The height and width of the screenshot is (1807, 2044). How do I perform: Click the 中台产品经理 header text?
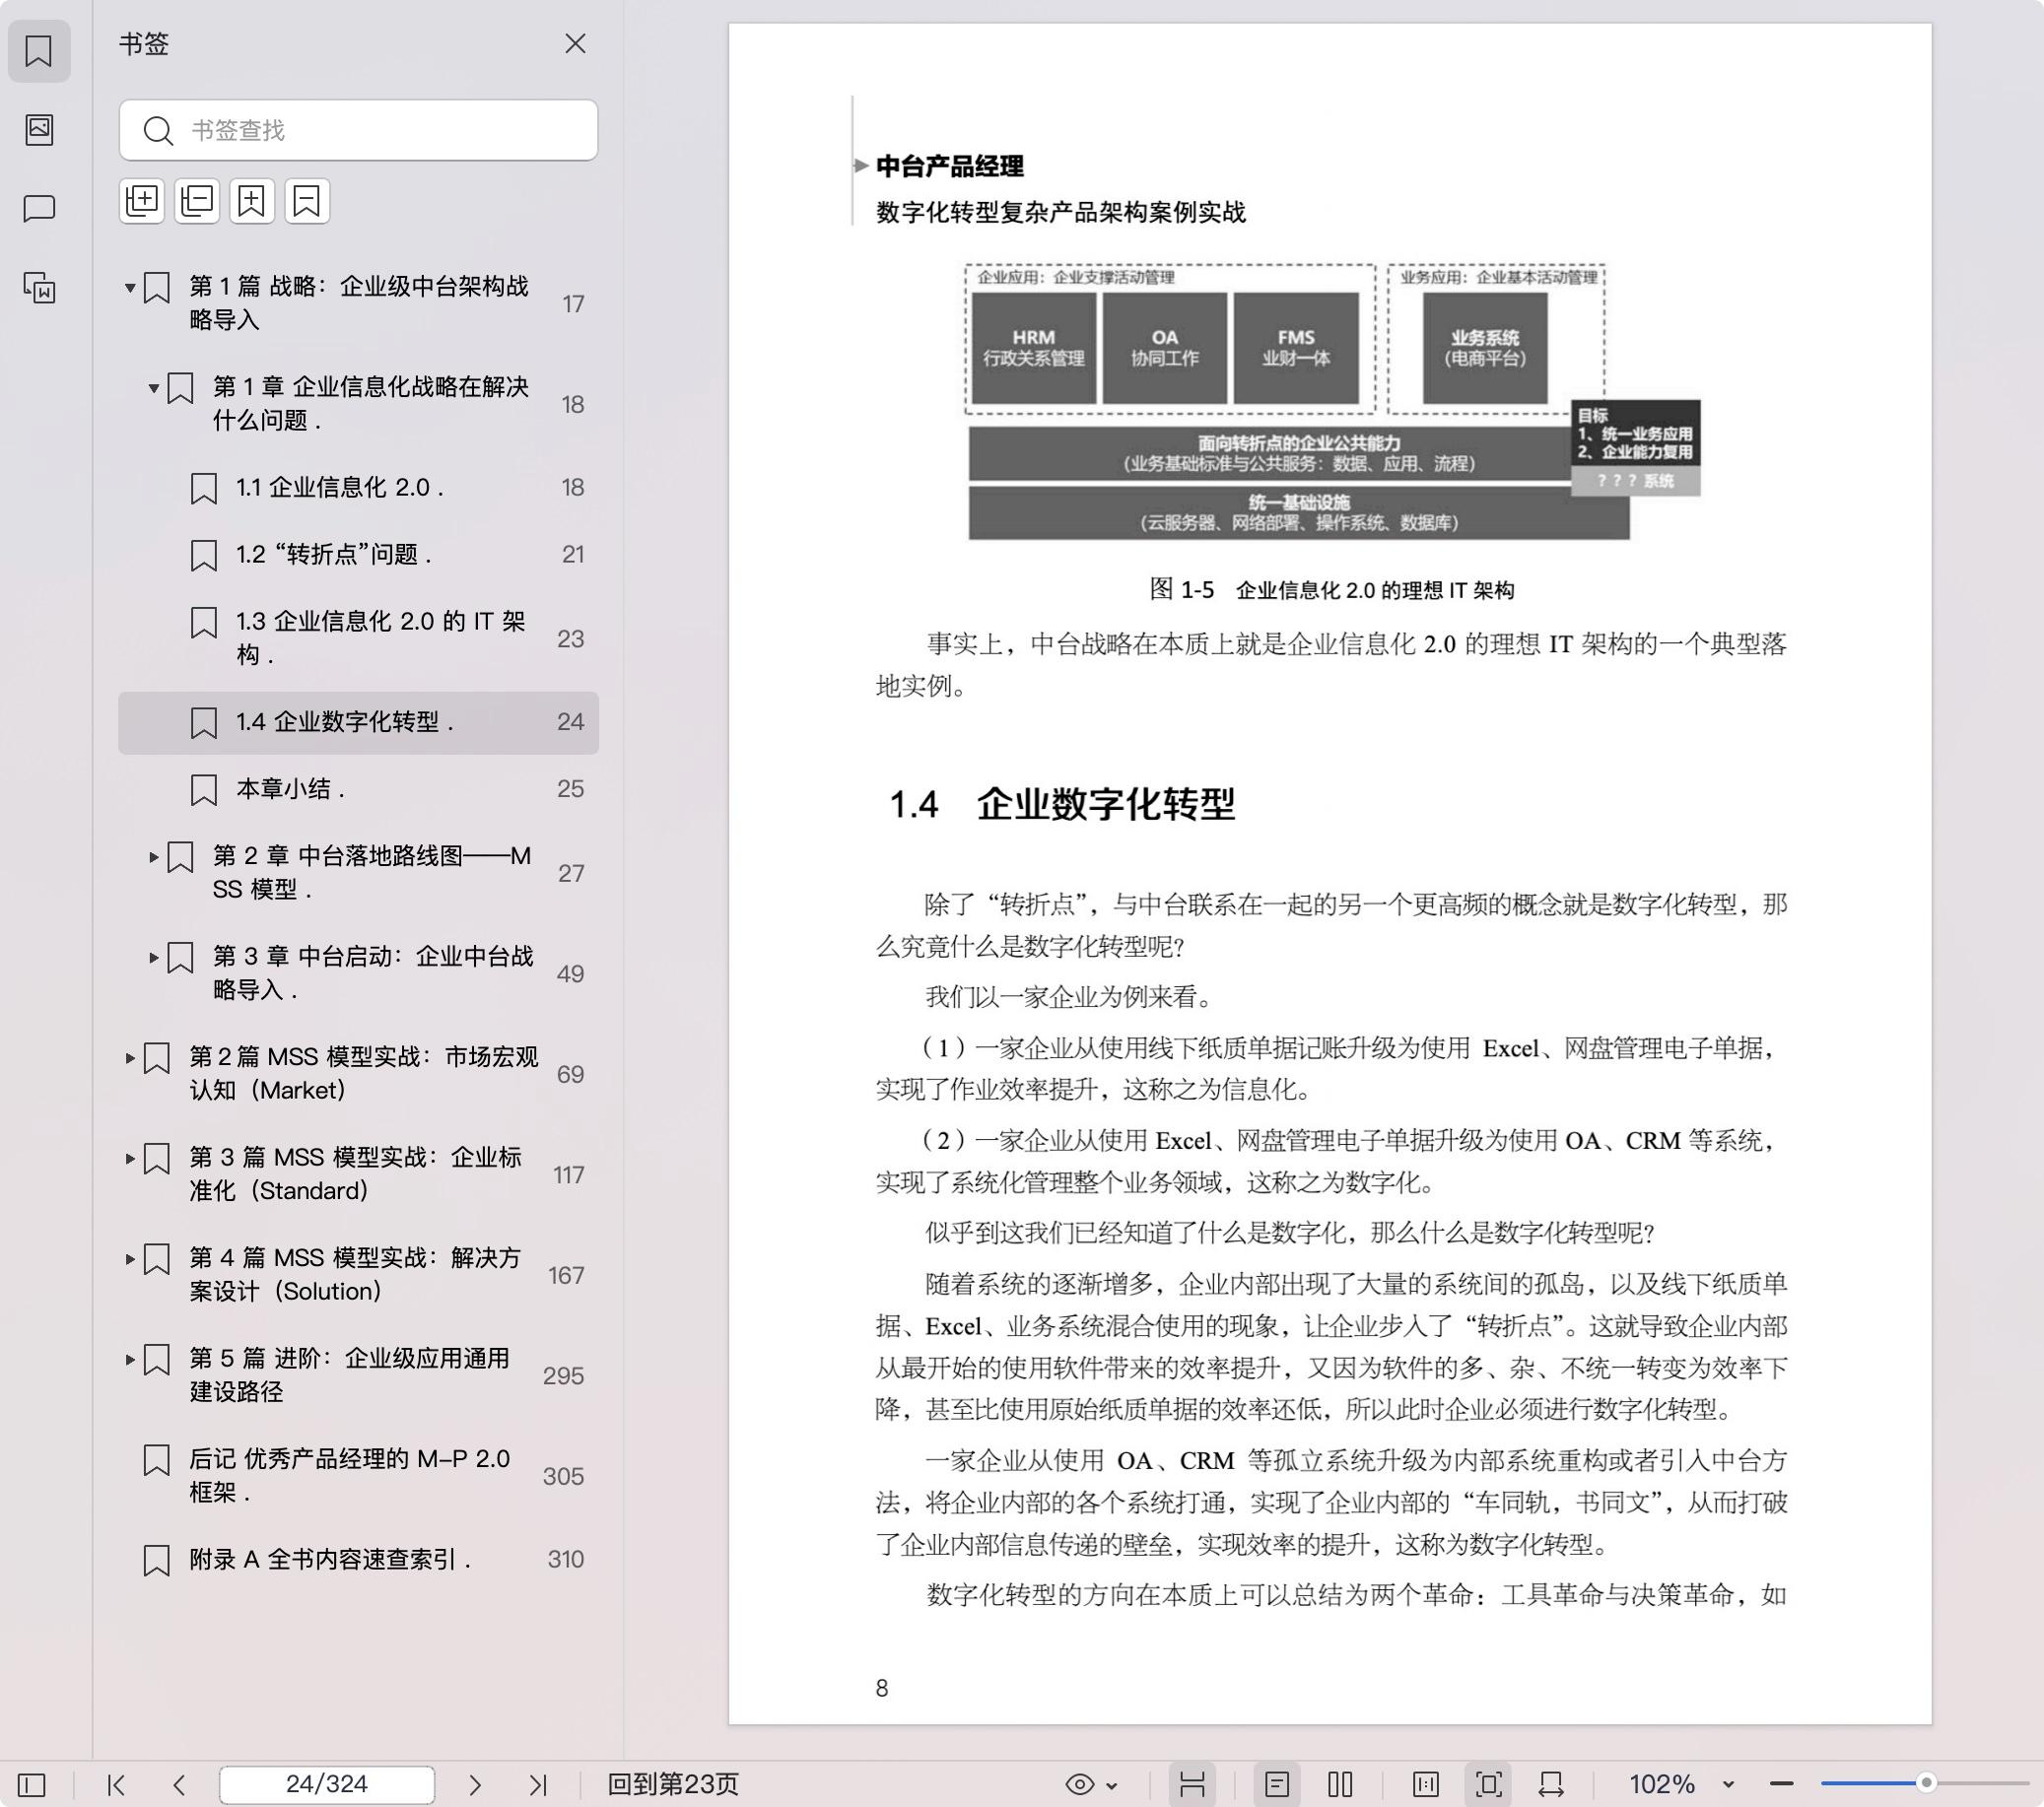[950, 166]
